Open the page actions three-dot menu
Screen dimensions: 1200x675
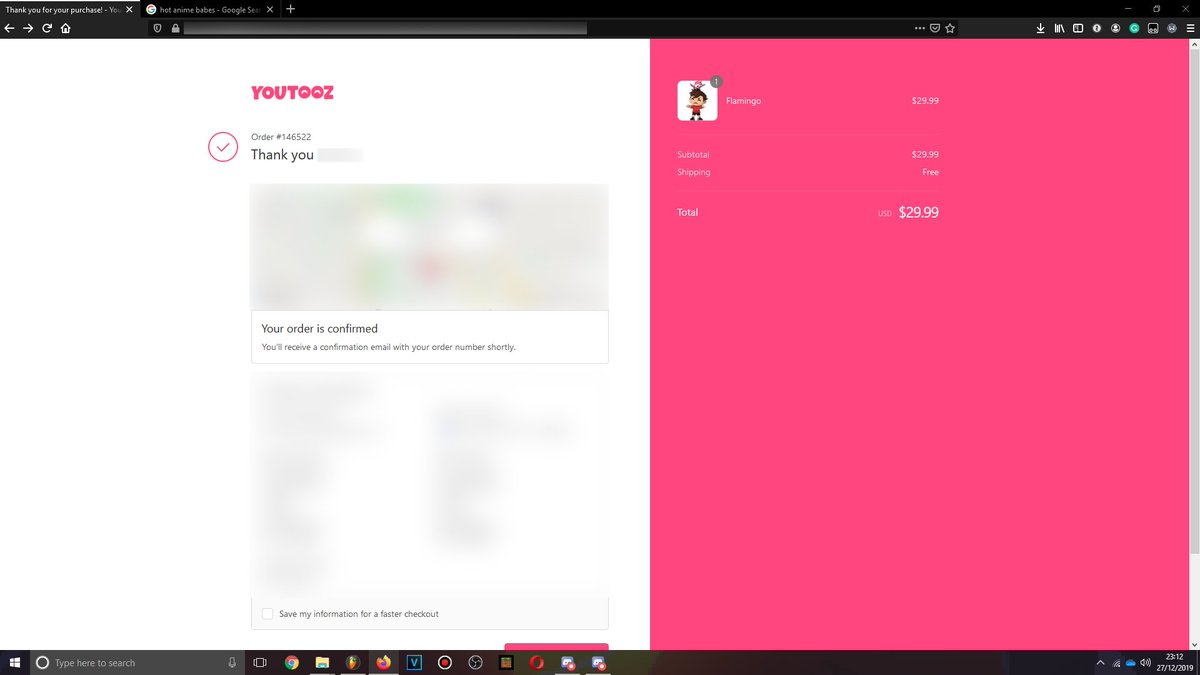pyautogui.click(x=919, y=28)
